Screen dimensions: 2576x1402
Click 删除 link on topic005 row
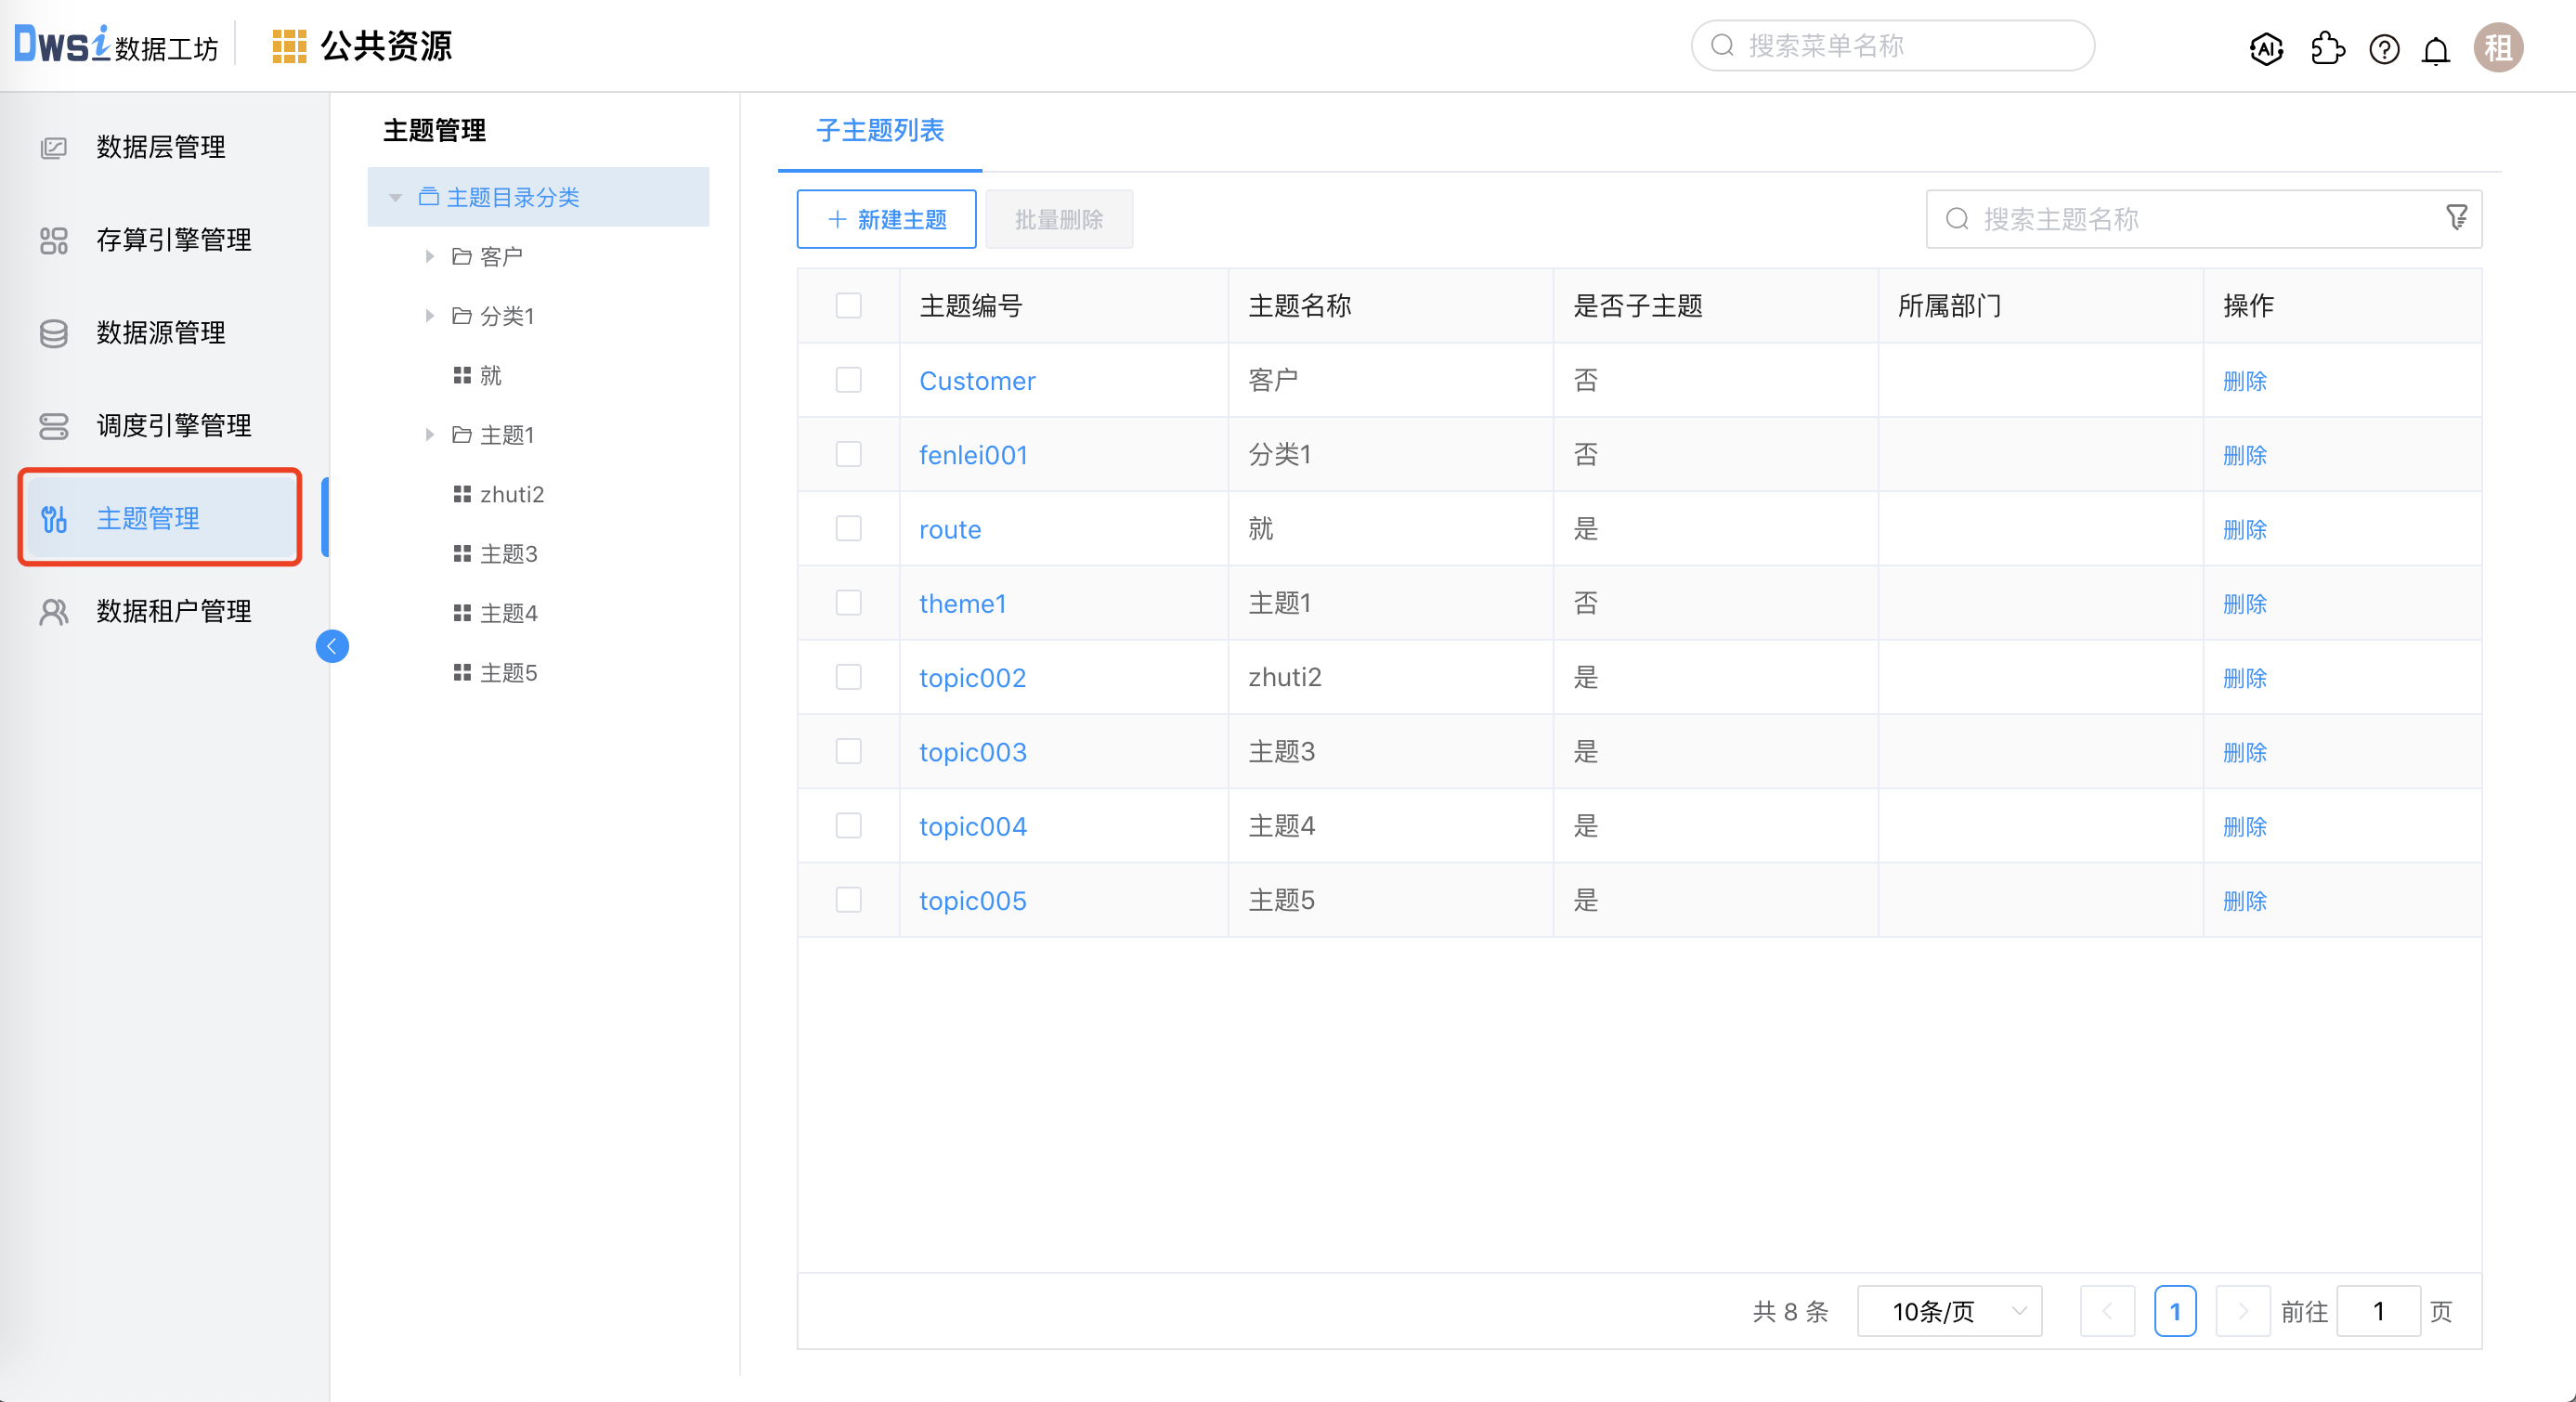tap(2245, 900)
